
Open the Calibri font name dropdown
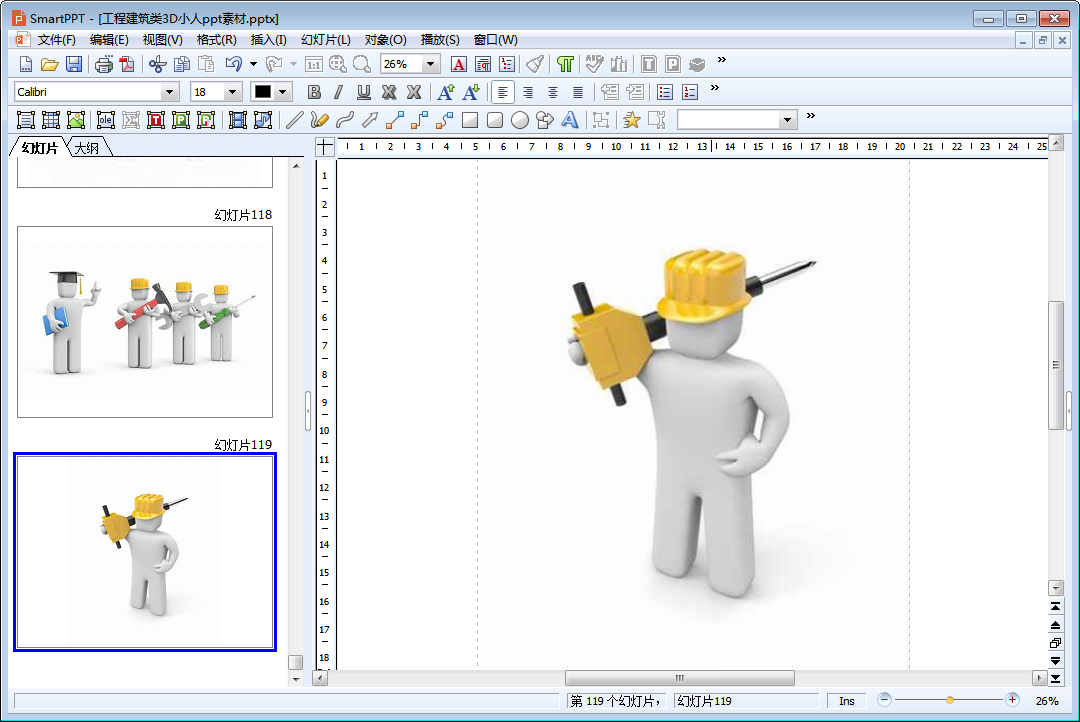[169, 92]
